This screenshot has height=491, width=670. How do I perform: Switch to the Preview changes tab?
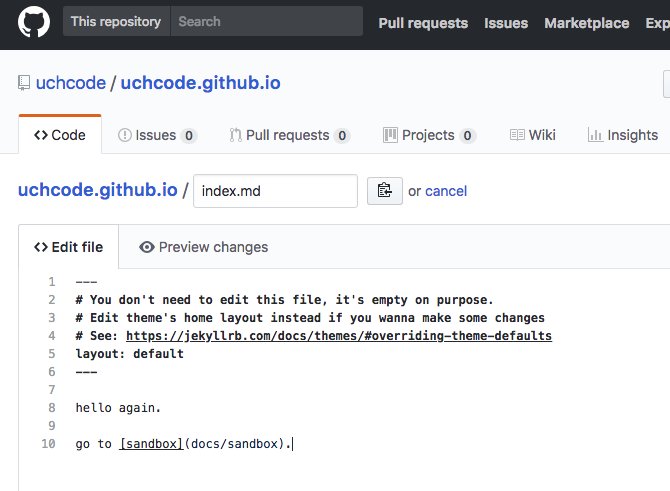tap(203, 247)
